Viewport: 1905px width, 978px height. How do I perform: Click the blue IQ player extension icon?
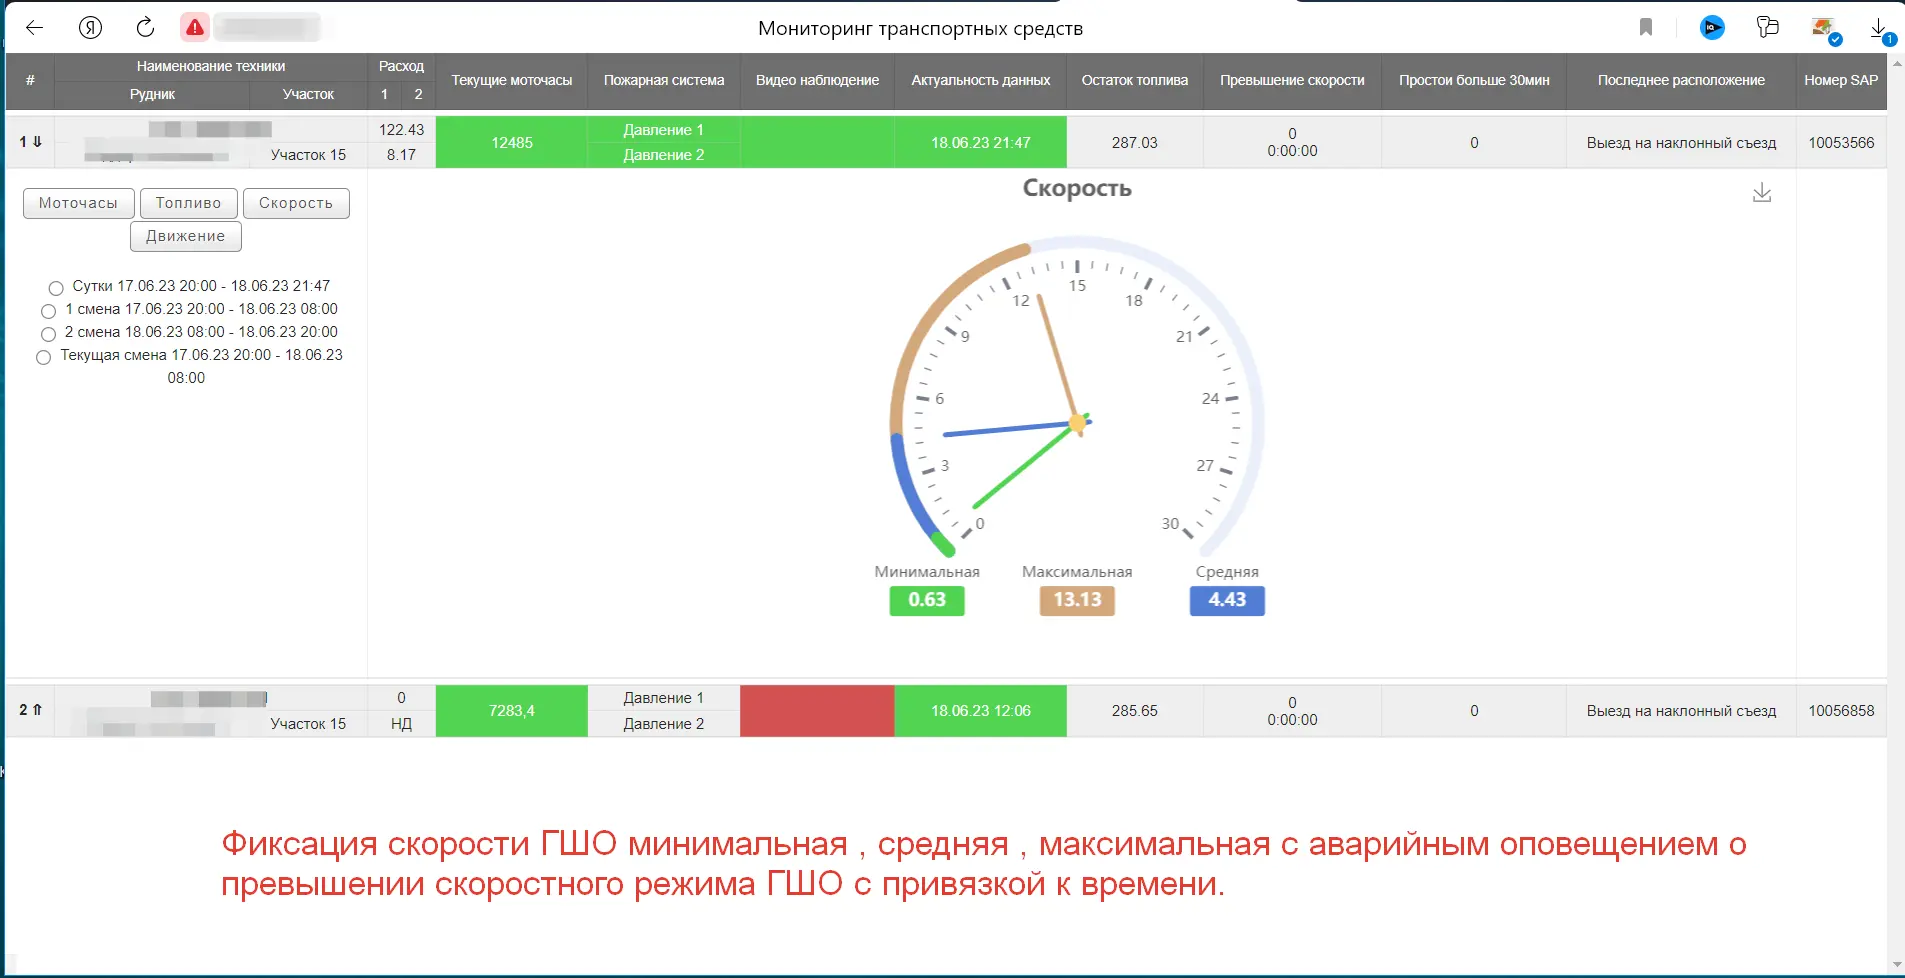(1711, 28)
